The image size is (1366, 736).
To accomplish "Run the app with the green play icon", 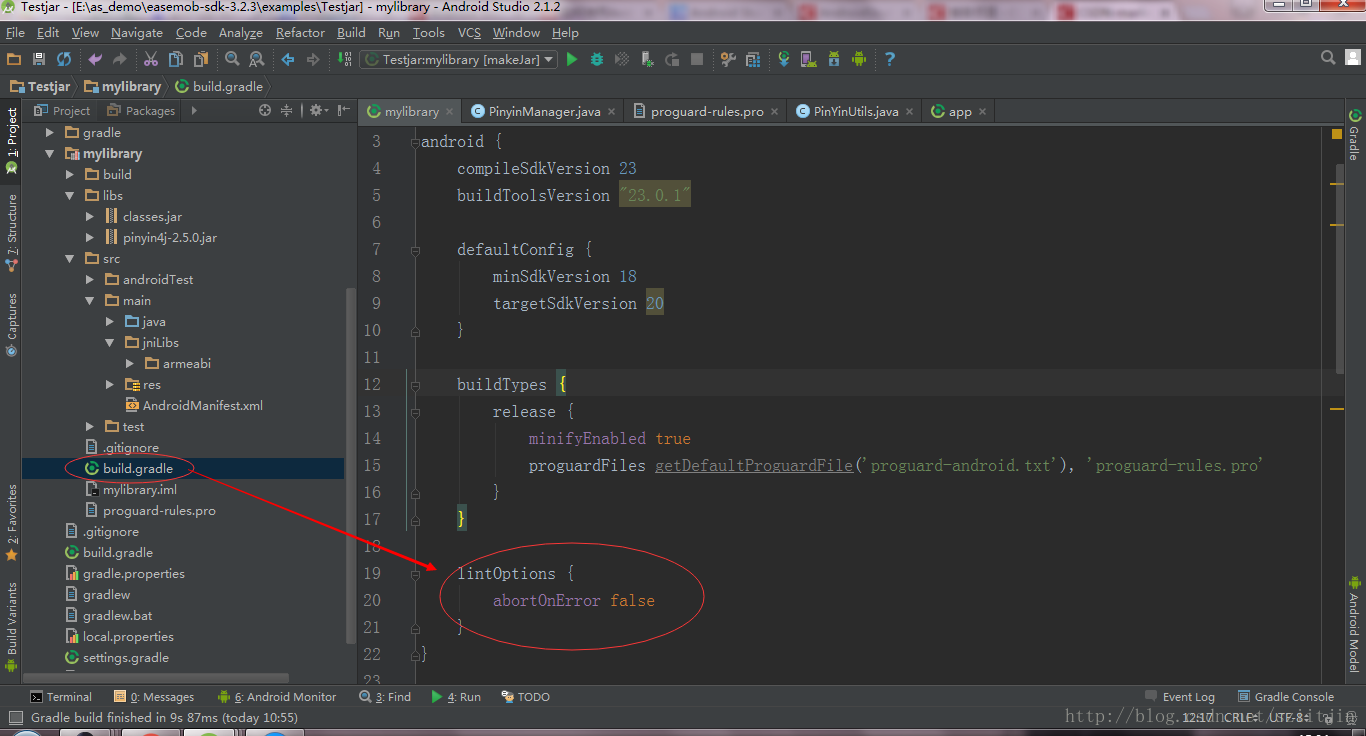I will click(572, 59).
